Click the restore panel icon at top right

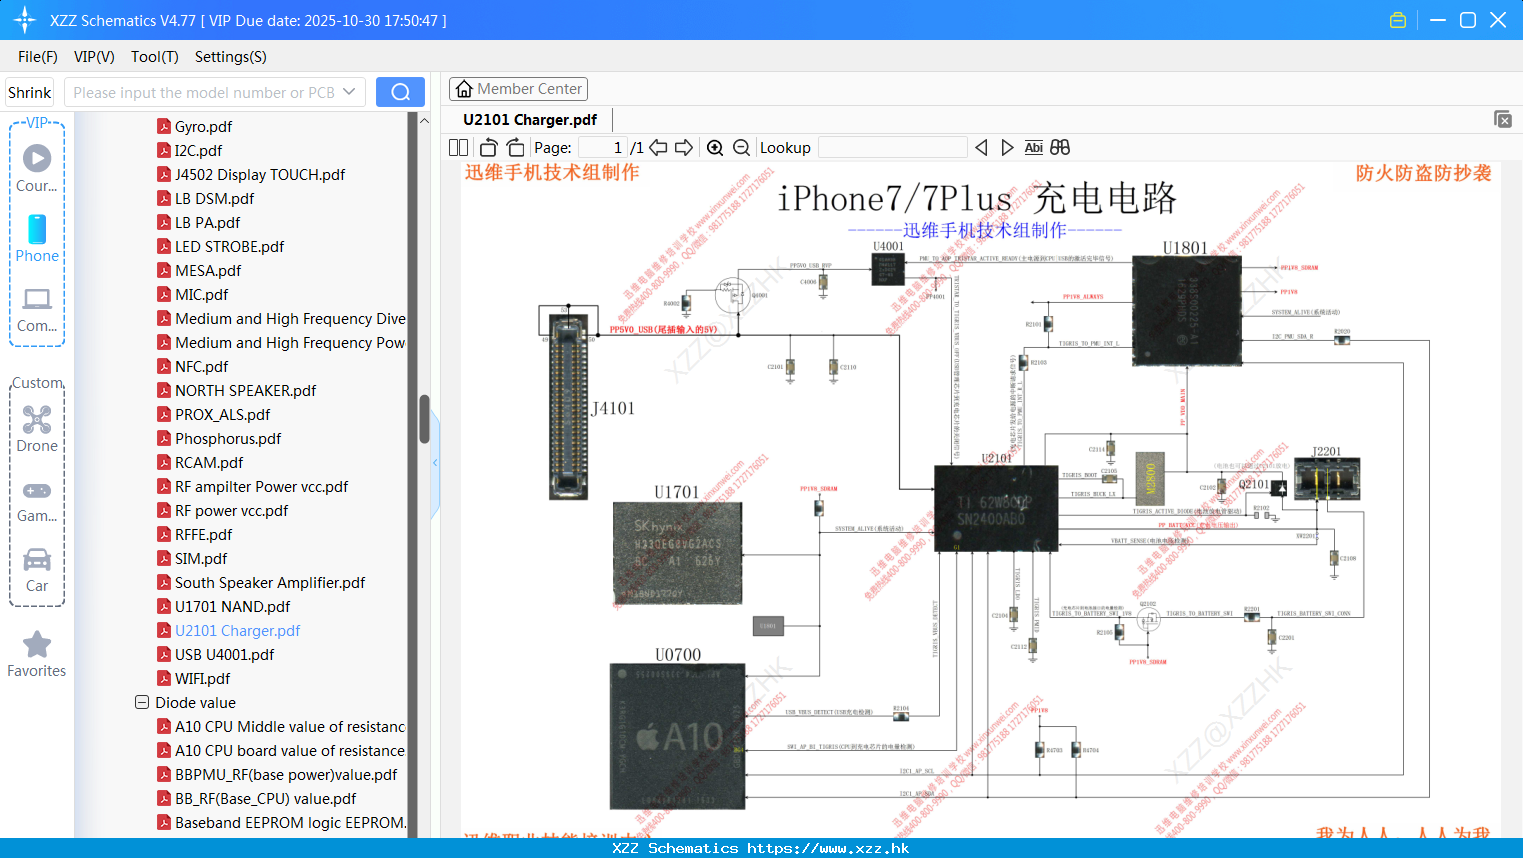coord(1502,119)
